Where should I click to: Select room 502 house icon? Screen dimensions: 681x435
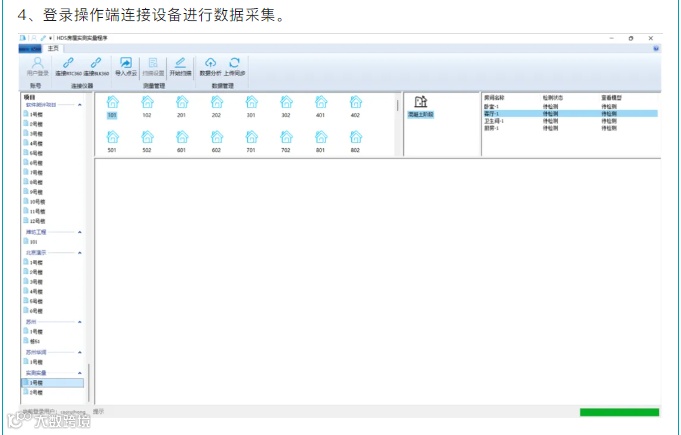click(147, 137)
